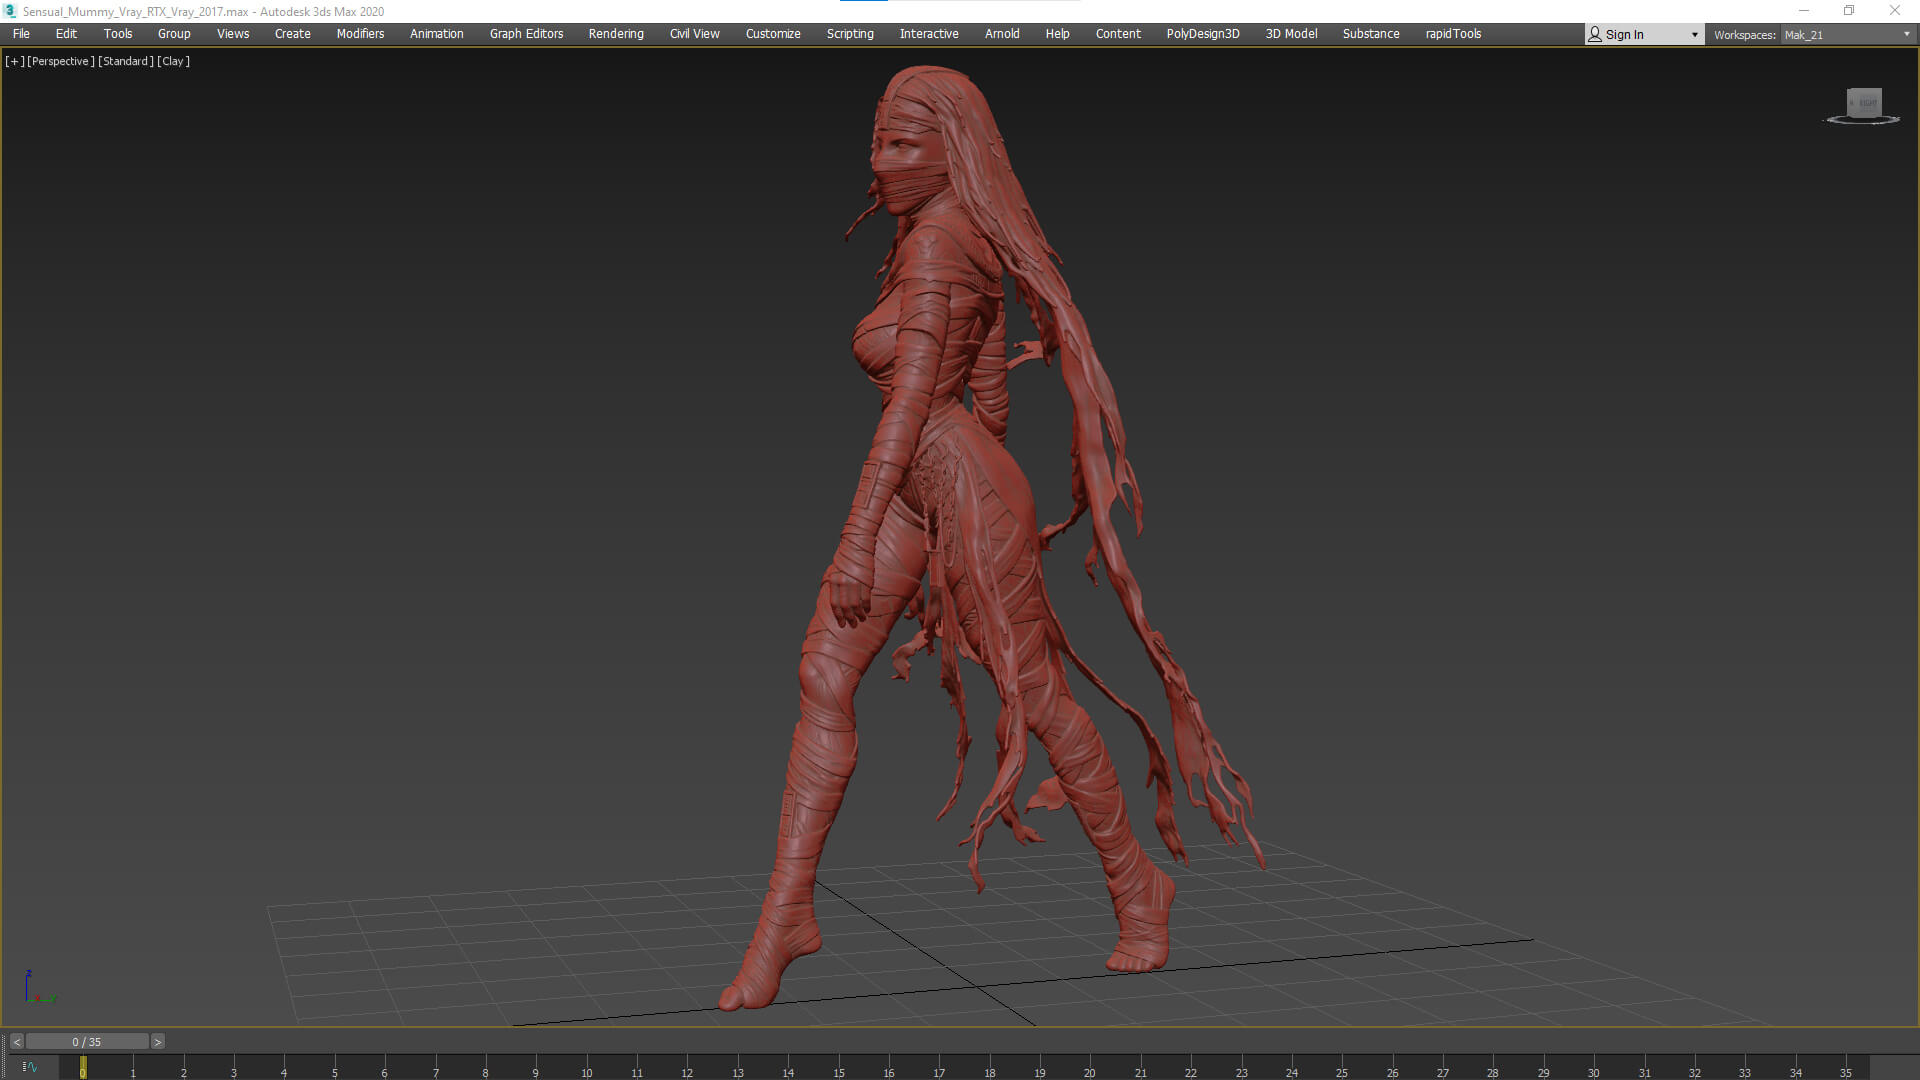
Task: Open the Rendering menu
Action: coord(616,33)
